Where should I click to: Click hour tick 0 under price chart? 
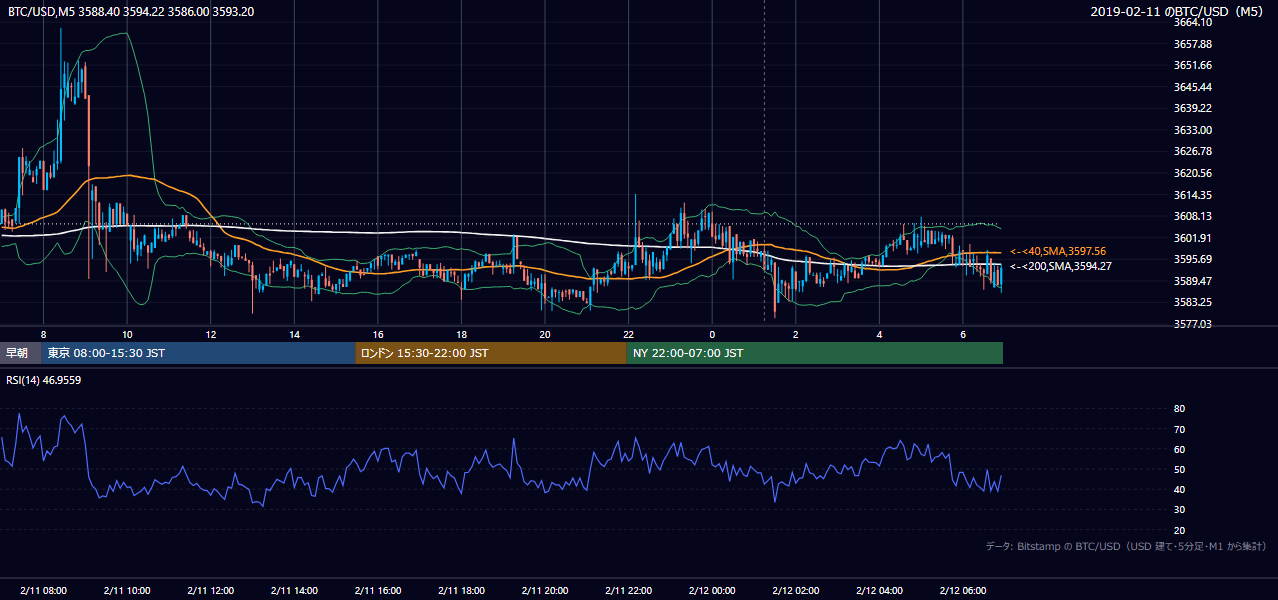pyautogui.click(x=712, y=334)
